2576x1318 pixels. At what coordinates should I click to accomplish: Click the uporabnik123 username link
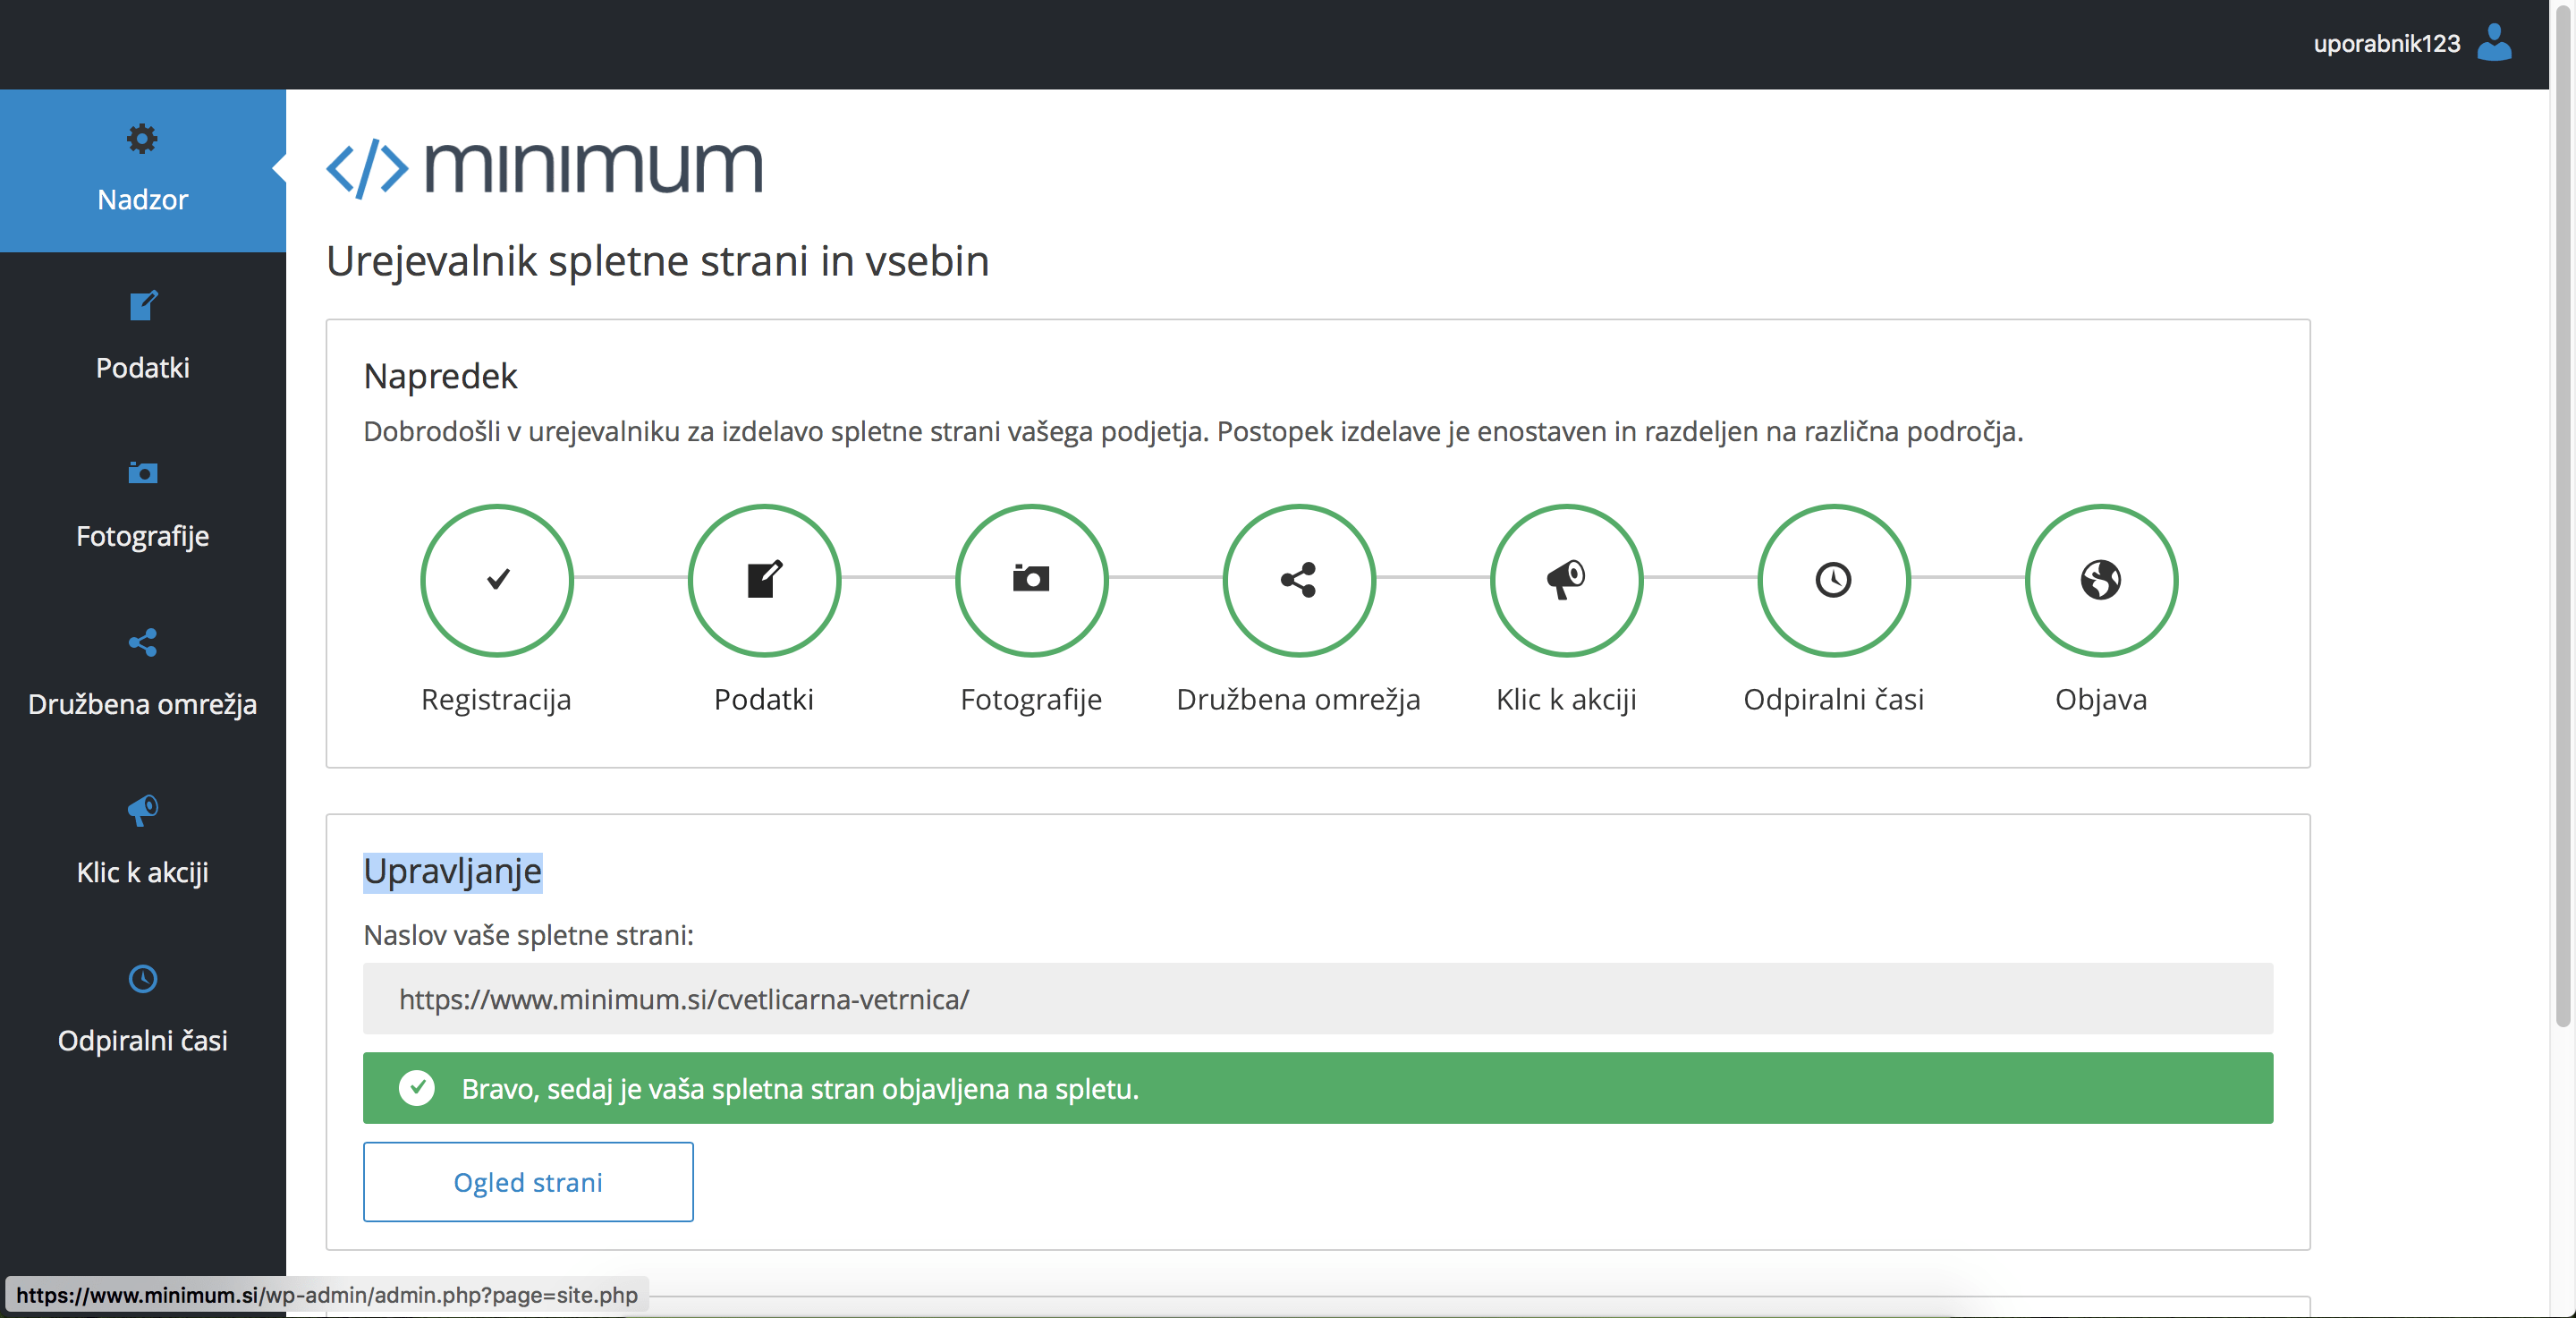click(2386, 44)
